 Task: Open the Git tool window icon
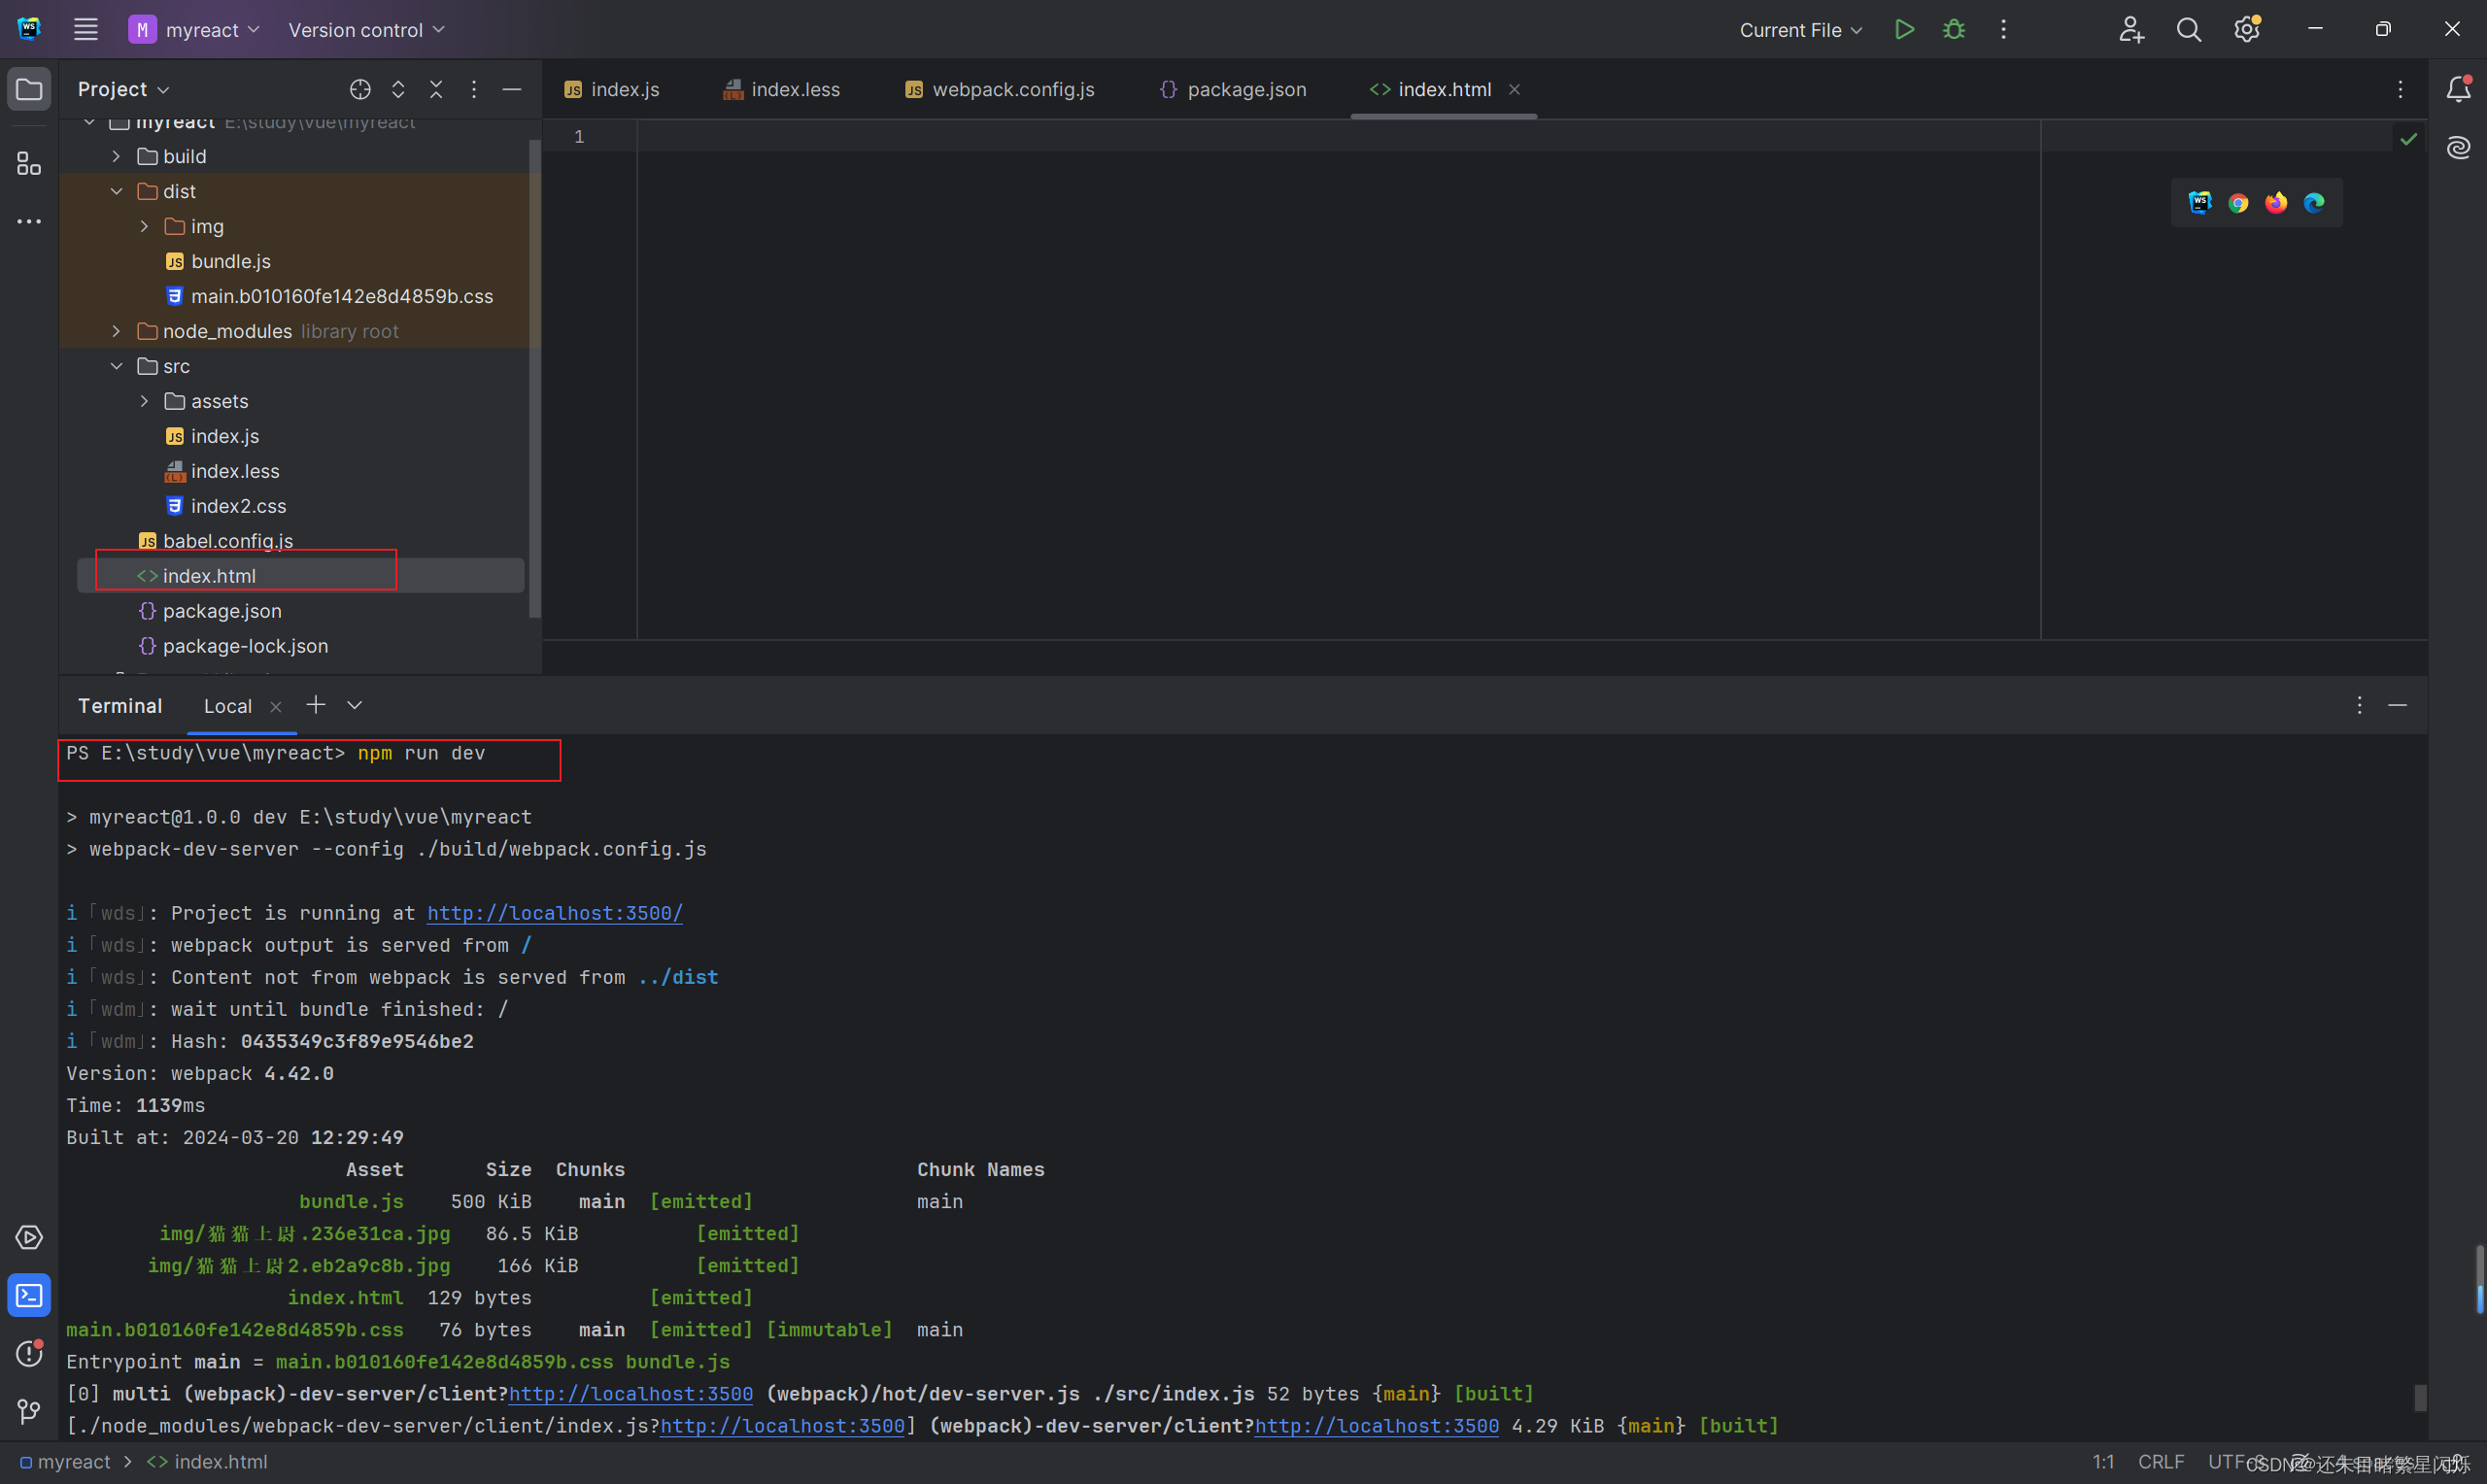[29, 1411]
